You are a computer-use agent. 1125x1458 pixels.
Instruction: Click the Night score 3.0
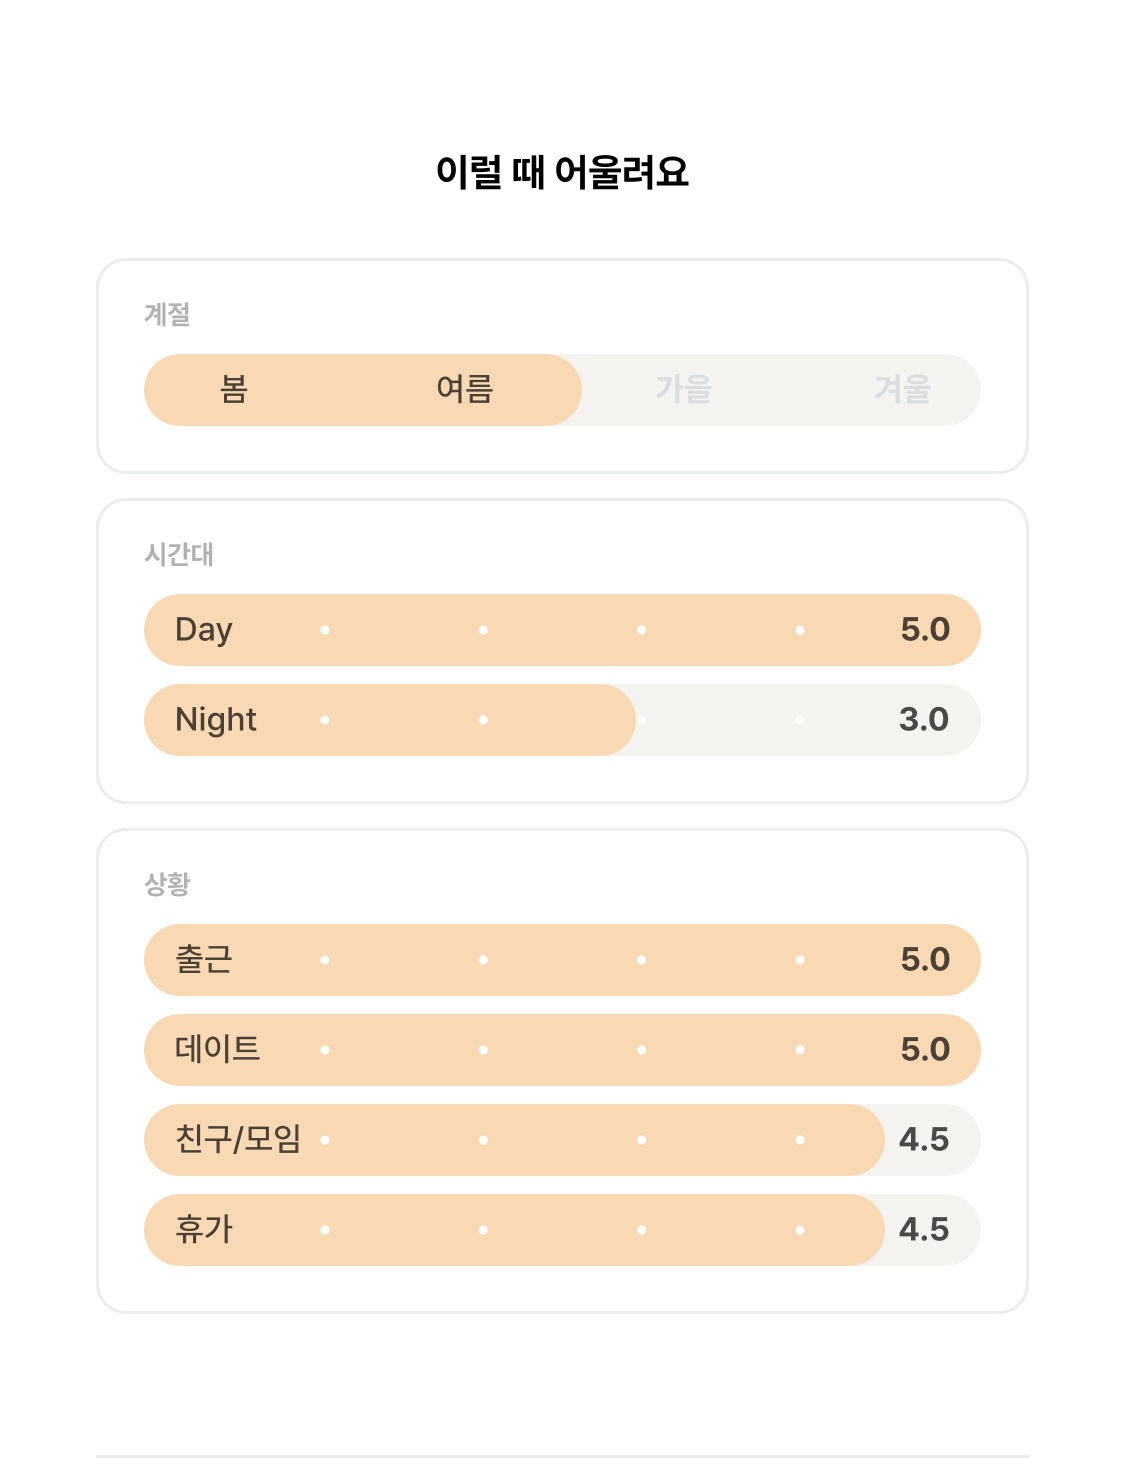924,720
